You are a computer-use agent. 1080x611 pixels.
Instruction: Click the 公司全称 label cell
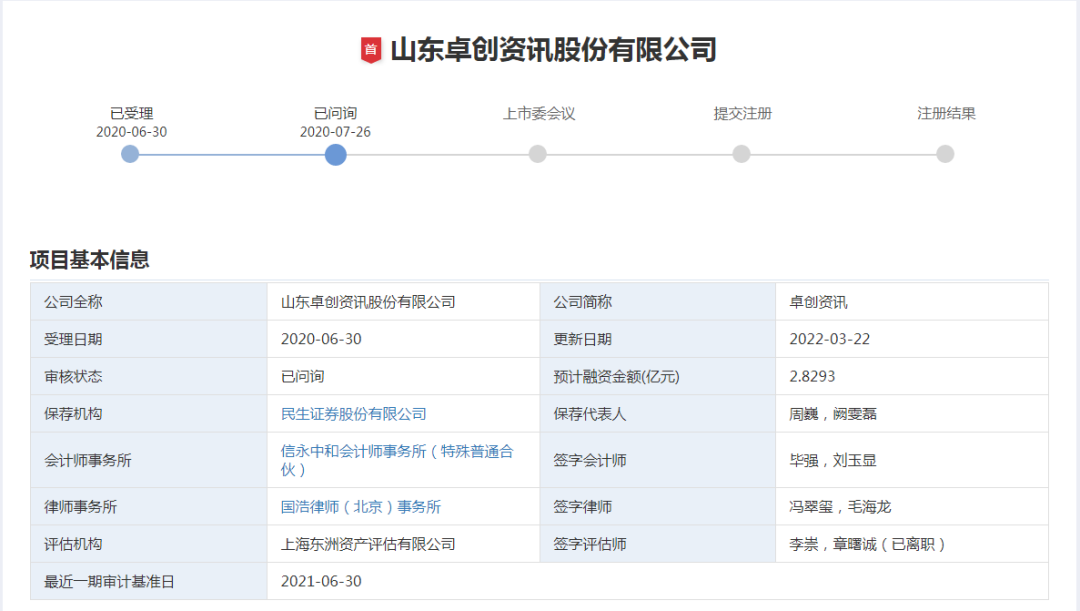click(149, 302)
